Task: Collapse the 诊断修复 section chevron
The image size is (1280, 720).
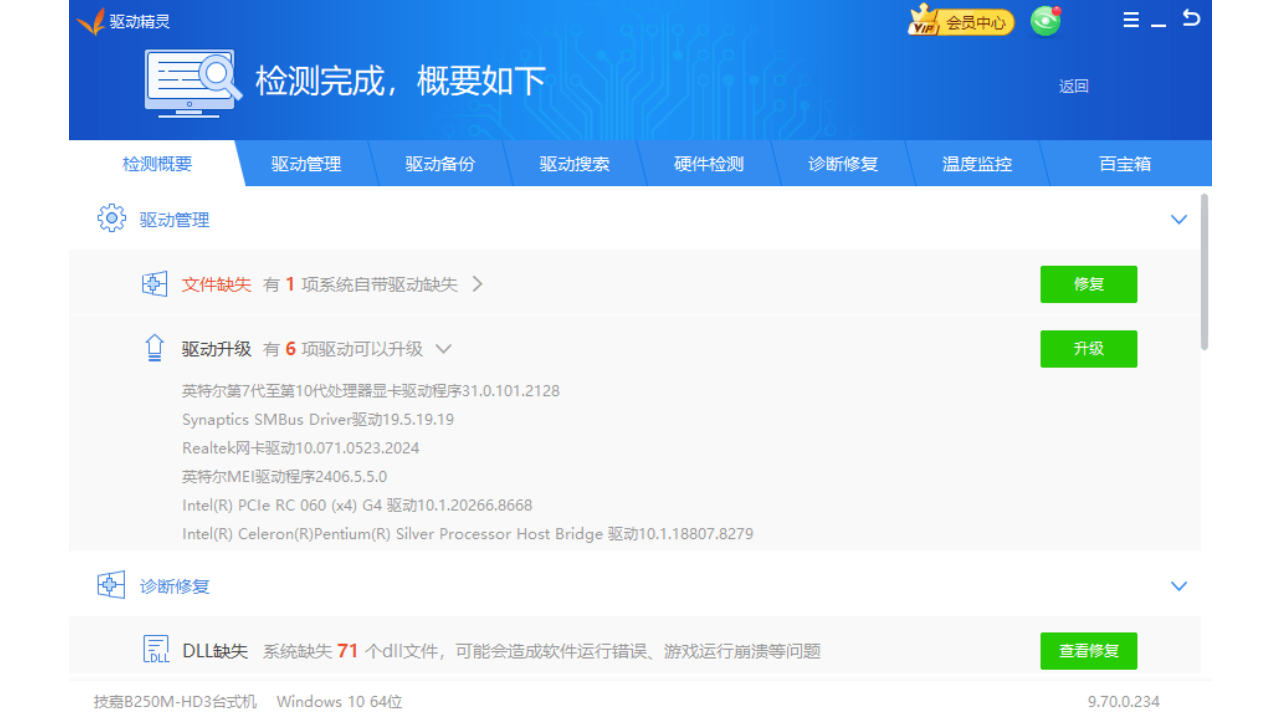Action: point(1179,586)
